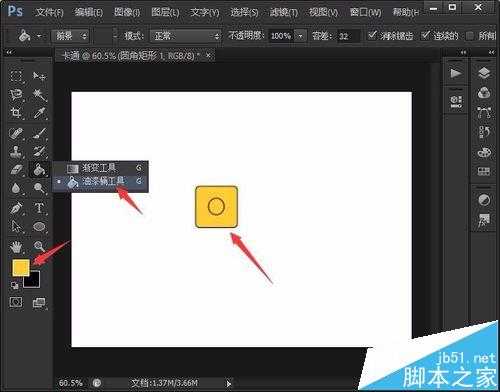Open the Swatches palette panel icon
Viewport: 500px width, 392px height.
(x=484, y=171)
